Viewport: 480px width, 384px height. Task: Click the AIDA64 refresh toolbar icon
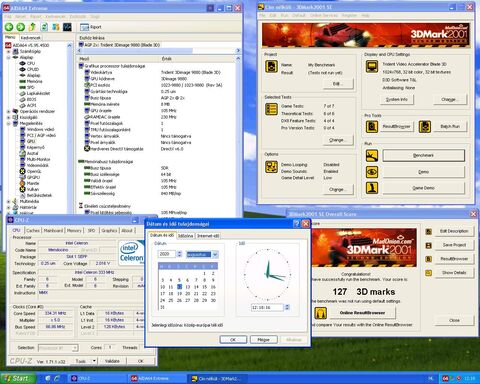44,27
